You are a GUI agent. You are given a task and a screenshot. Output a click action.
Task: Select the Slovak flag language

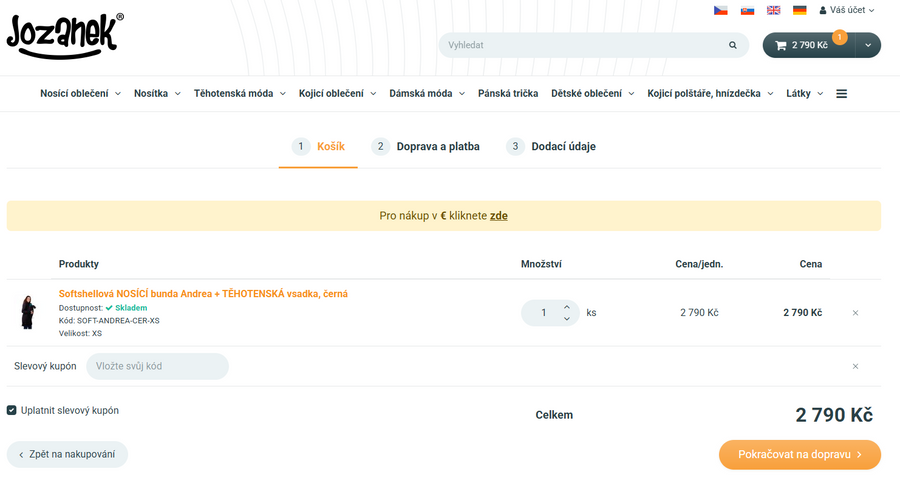click(x=747, y=10)
